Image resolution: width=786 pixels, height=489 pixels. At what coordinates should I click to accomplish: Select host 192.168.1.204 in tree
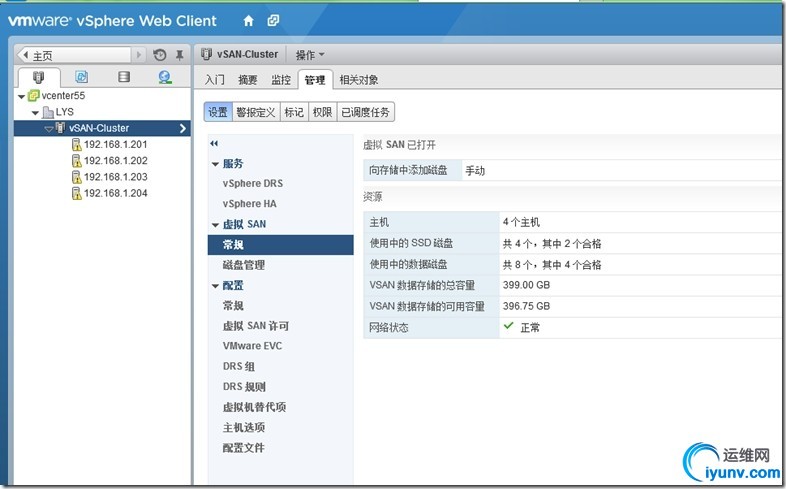point(115,193)
